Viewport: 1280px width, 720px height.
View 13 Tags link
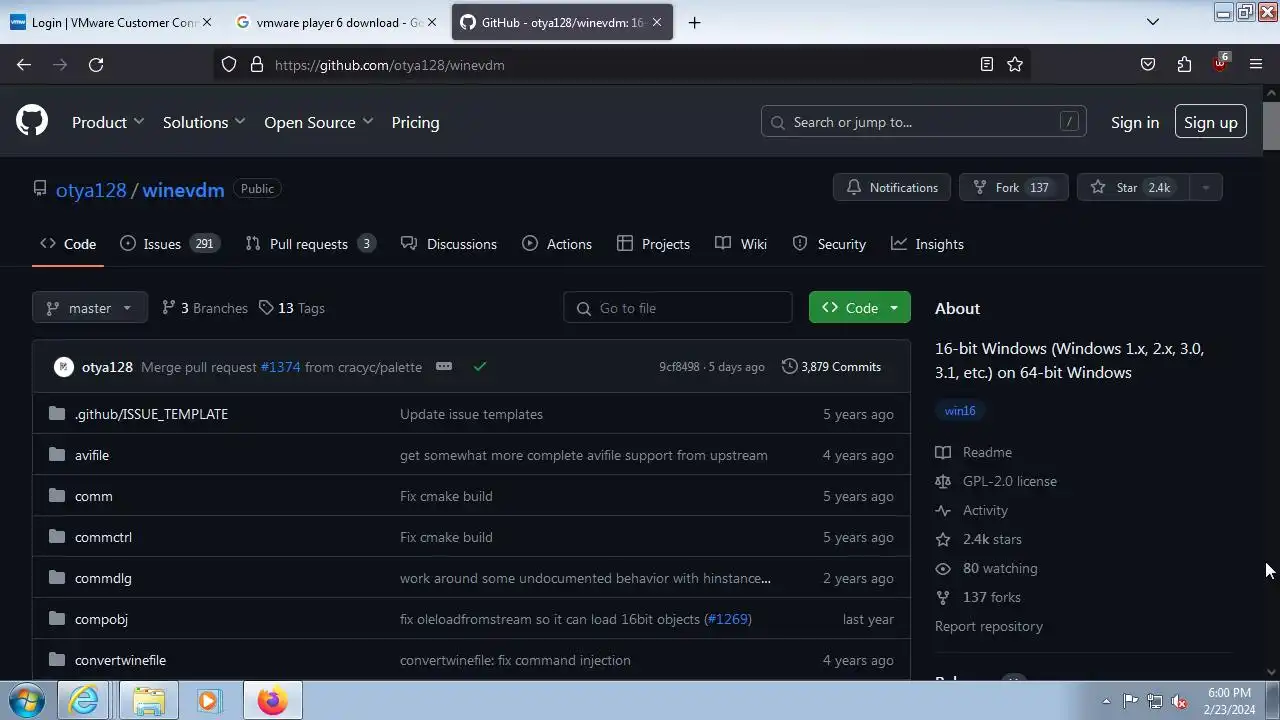tap(291, 308)
